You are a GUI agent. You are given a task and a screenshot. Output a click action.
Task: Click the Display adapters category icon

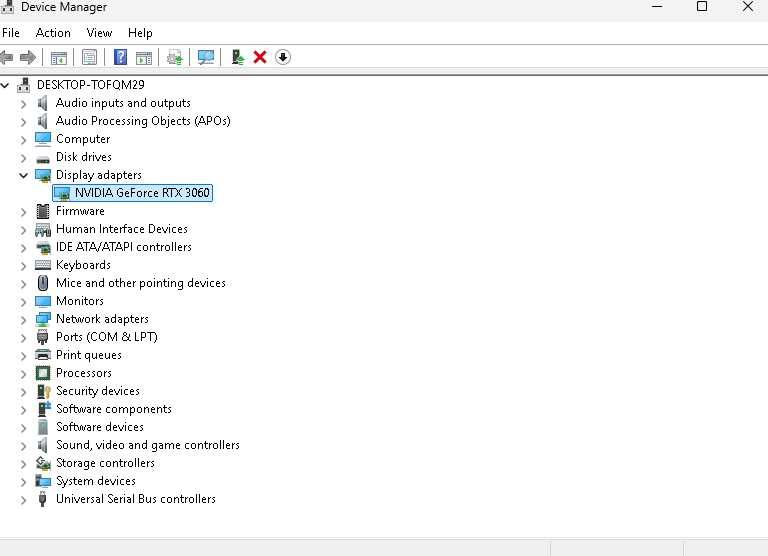coord(43,175)
